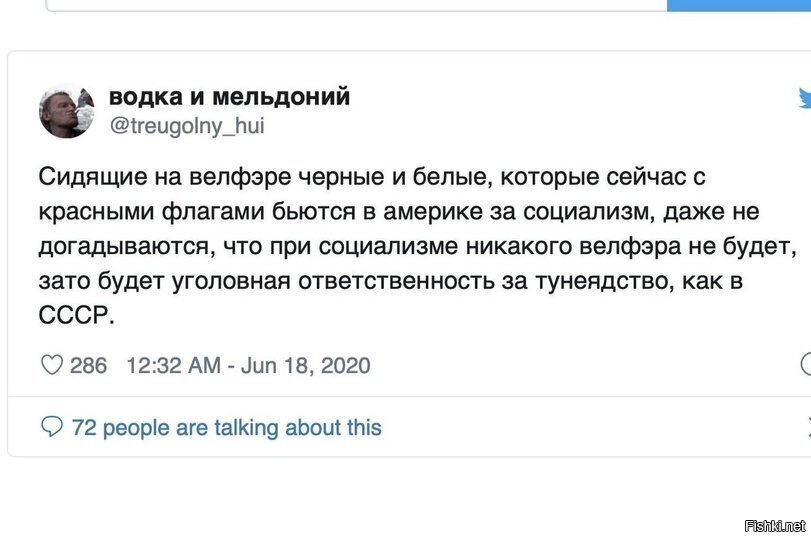811x538 pixels.
Task: Open "72 people are talking about this"
Action: (x=226, y=428)
